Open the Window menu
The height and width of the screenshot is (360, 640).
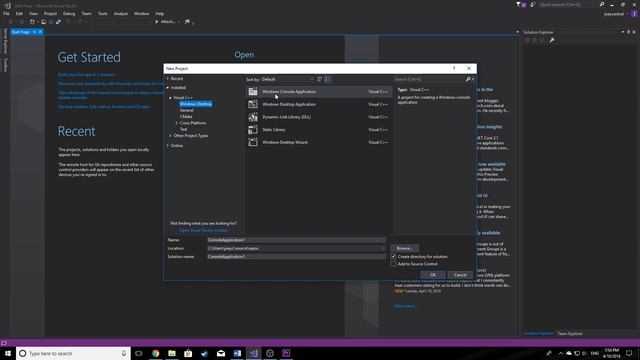142,13
